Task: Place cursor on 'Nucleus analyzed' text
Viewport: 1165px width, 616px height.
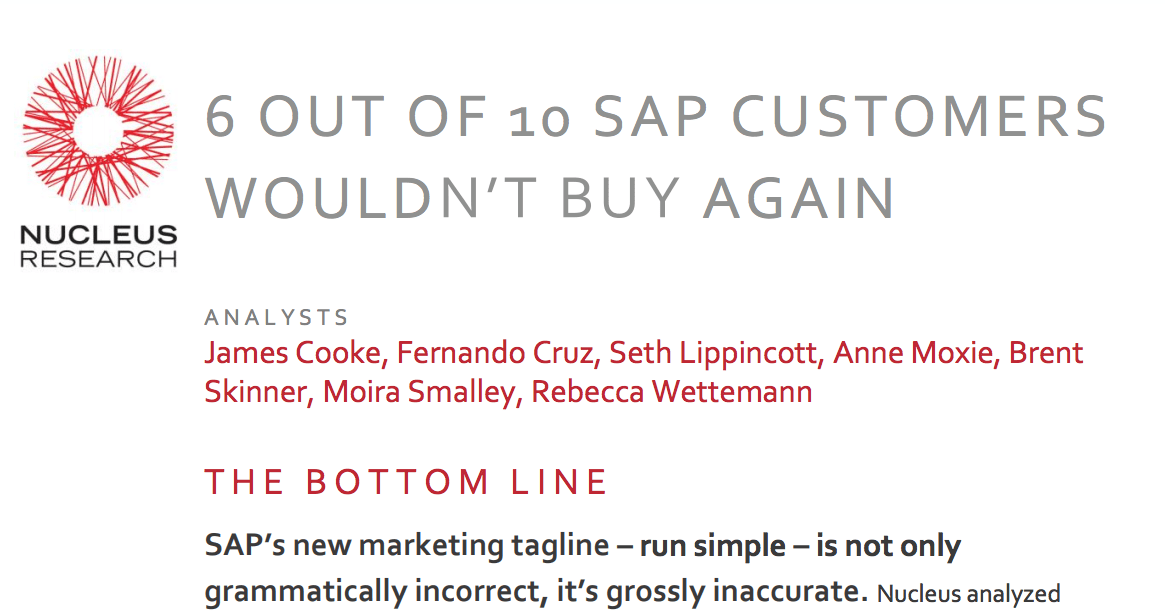Action: coord(969,594)
